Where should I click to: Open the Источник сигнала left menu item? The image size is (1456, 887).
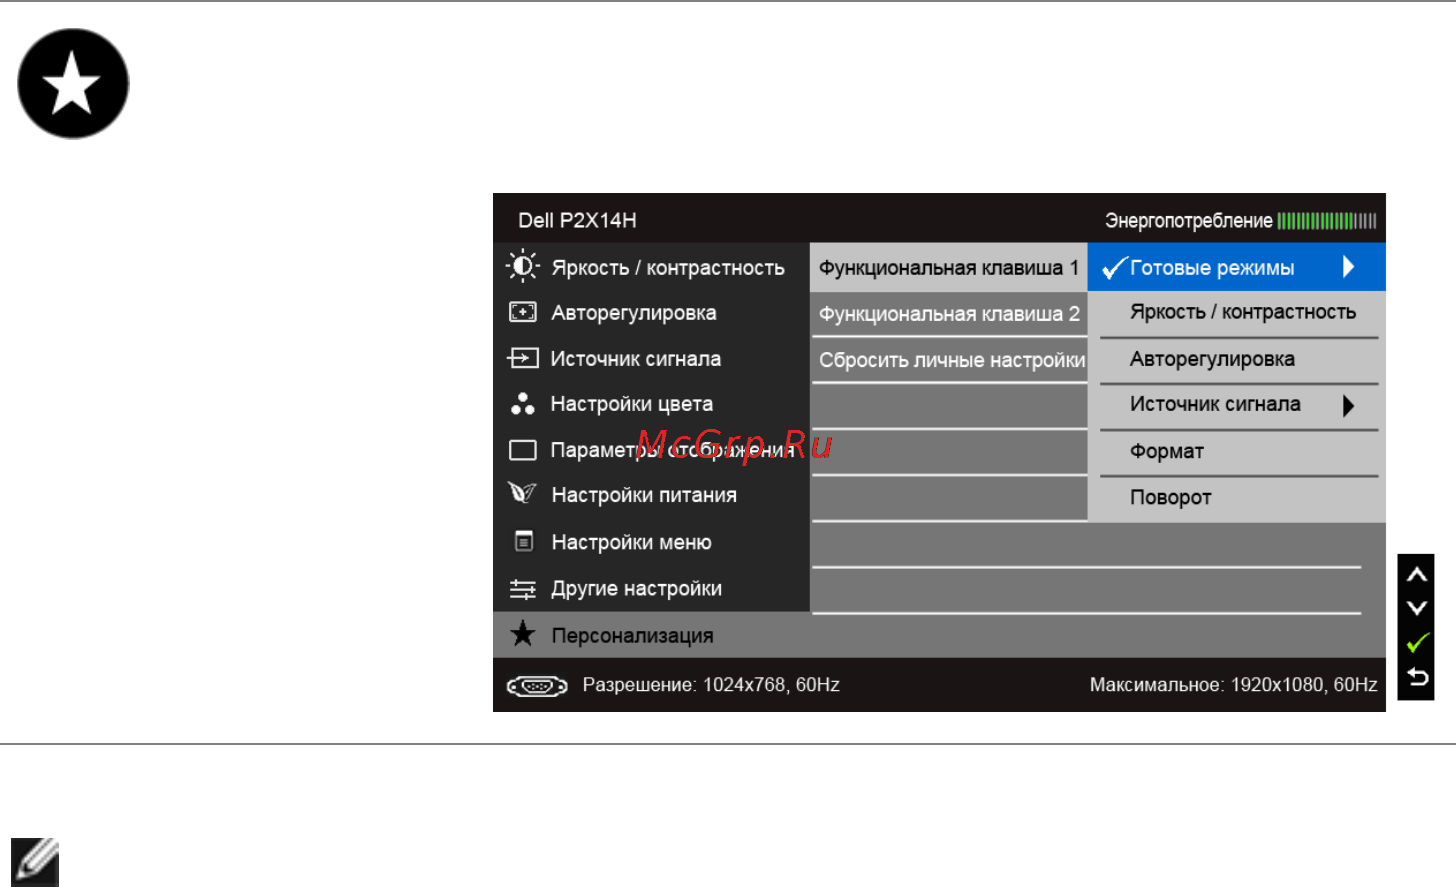651,359
